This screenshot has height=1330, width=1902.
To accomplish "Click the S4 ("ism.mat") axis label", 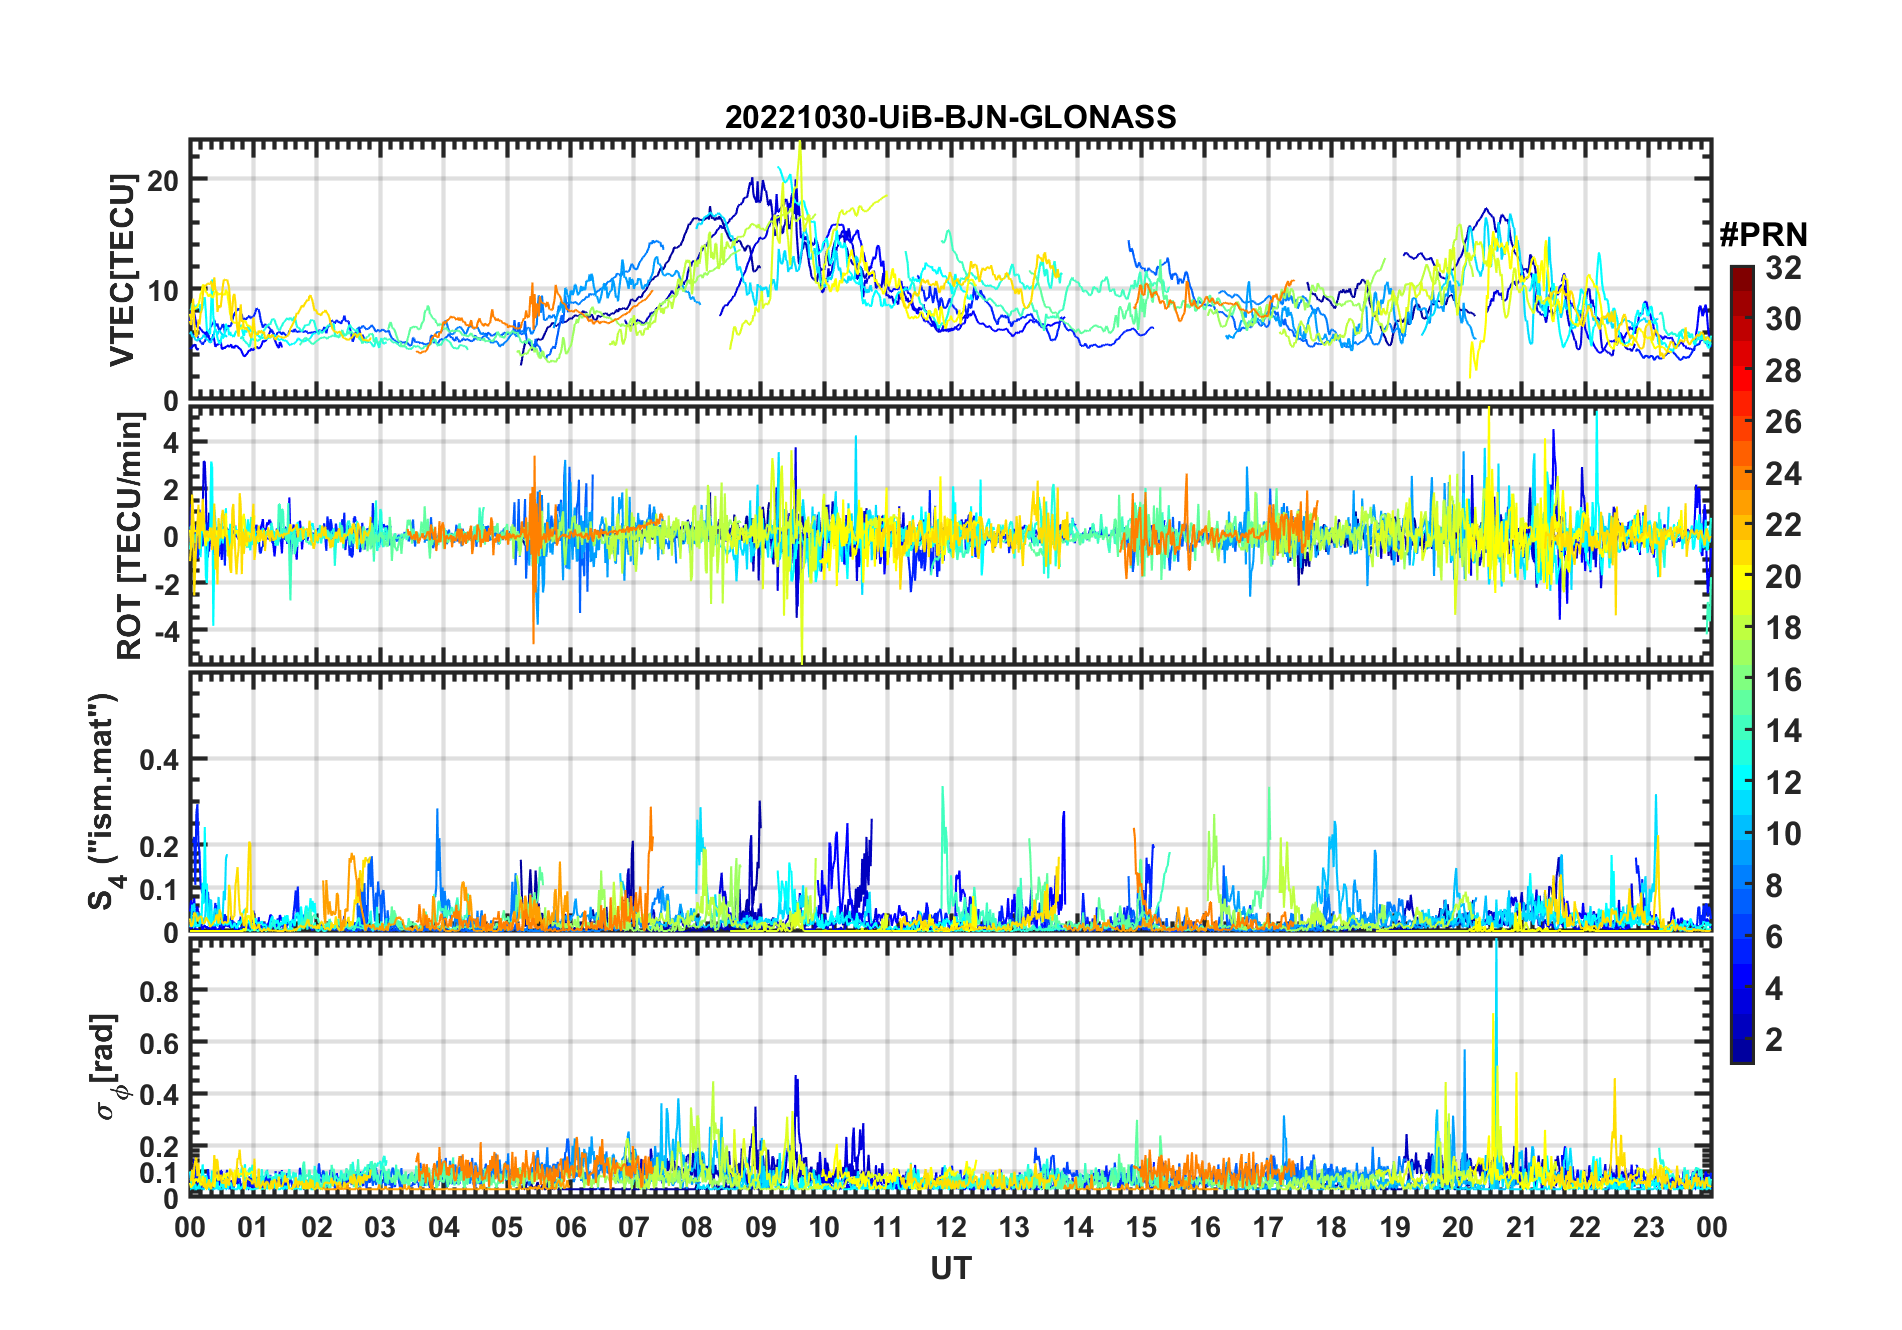I will (103, 801).
